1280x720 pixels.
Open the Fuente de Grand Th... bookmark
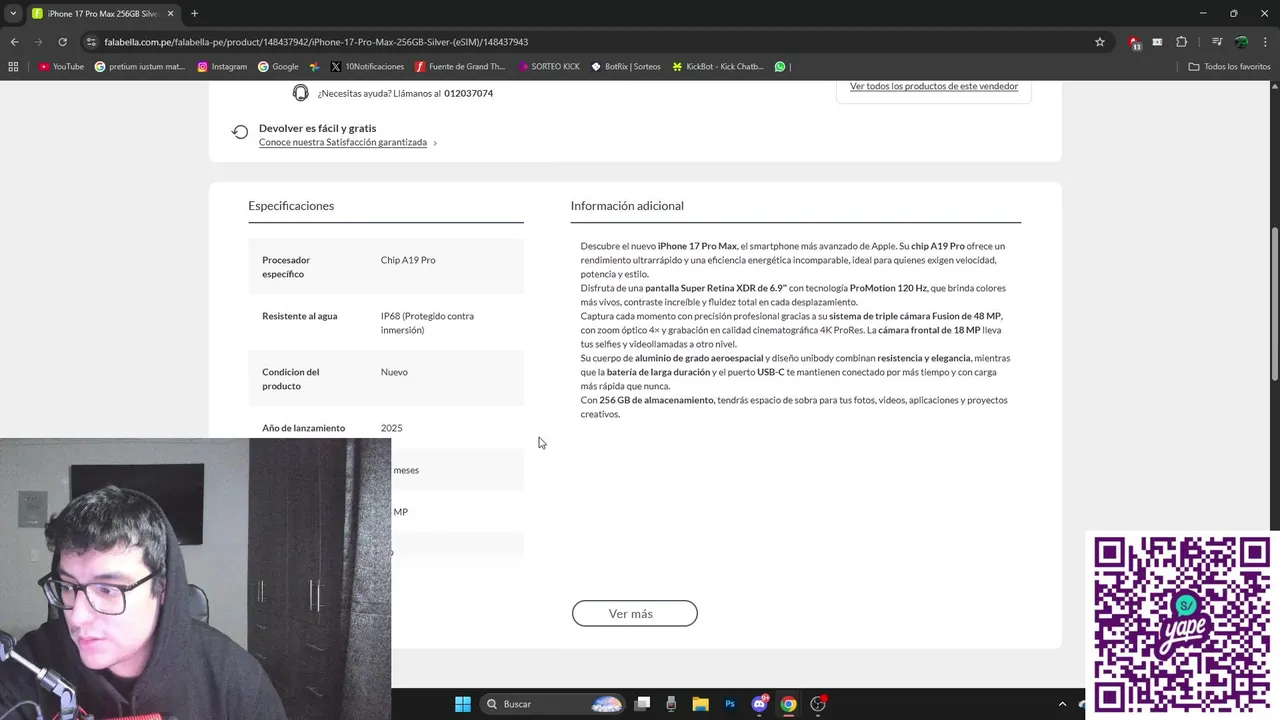point(459,67)
